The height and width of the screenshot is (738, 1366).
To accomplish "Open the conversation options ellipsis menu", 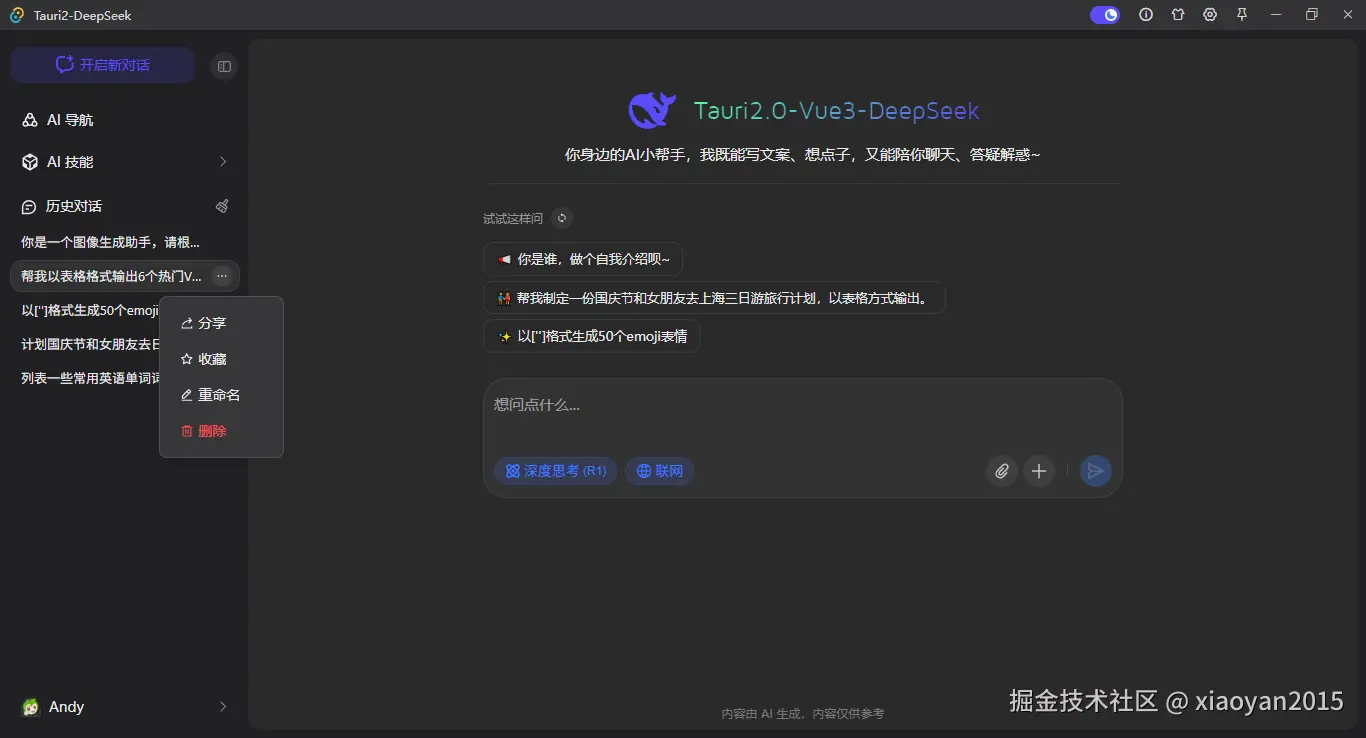I will click(x=222, y=276).
